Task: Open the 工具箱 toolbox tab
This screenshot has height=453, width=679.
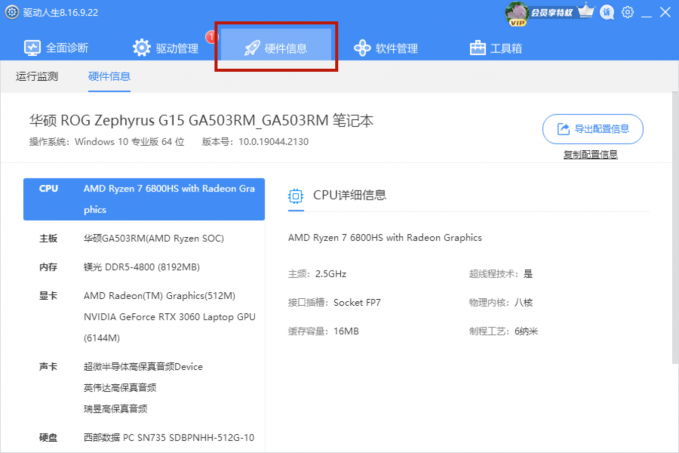Action: tap(496, 48)
